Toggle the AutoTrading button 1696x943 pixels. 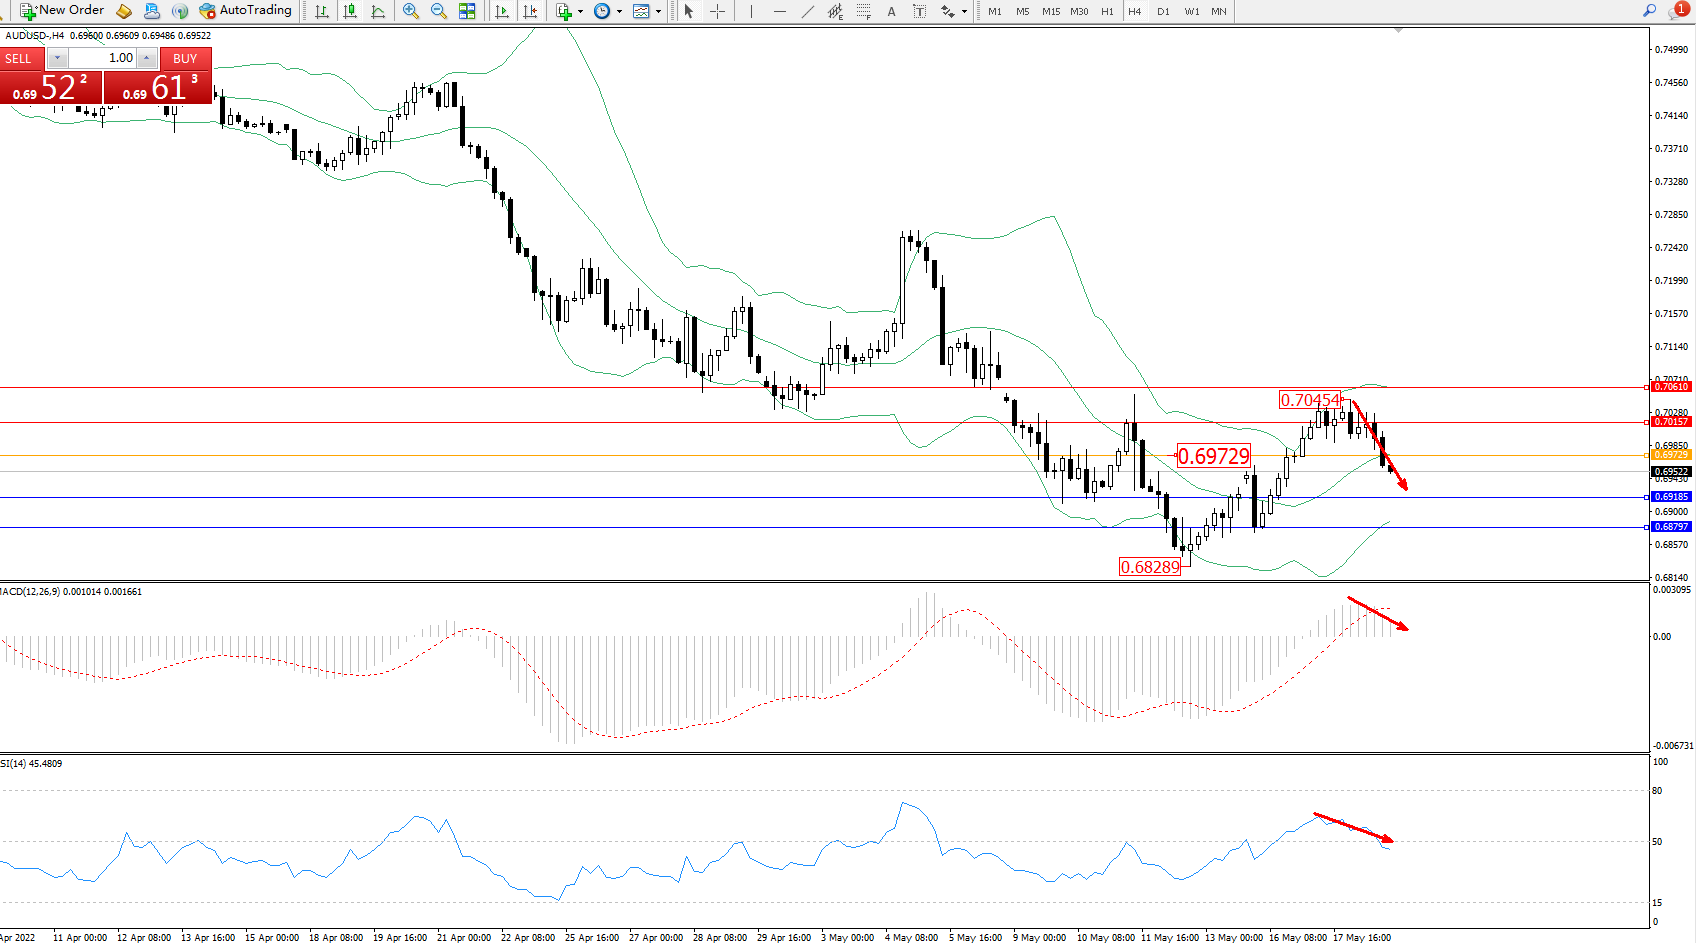coord(245,11)
